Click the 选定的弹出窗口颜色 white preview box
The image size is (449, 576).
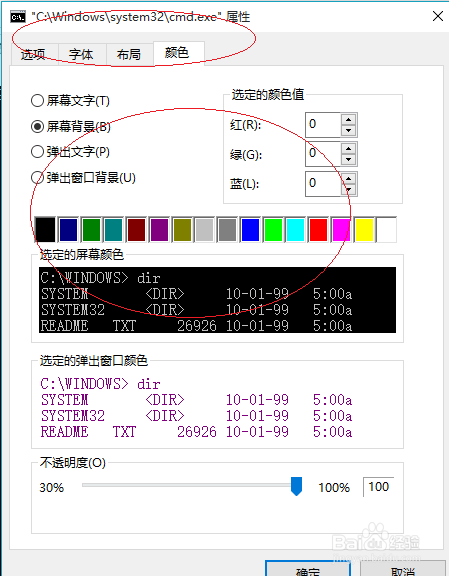tap(218, 406)
